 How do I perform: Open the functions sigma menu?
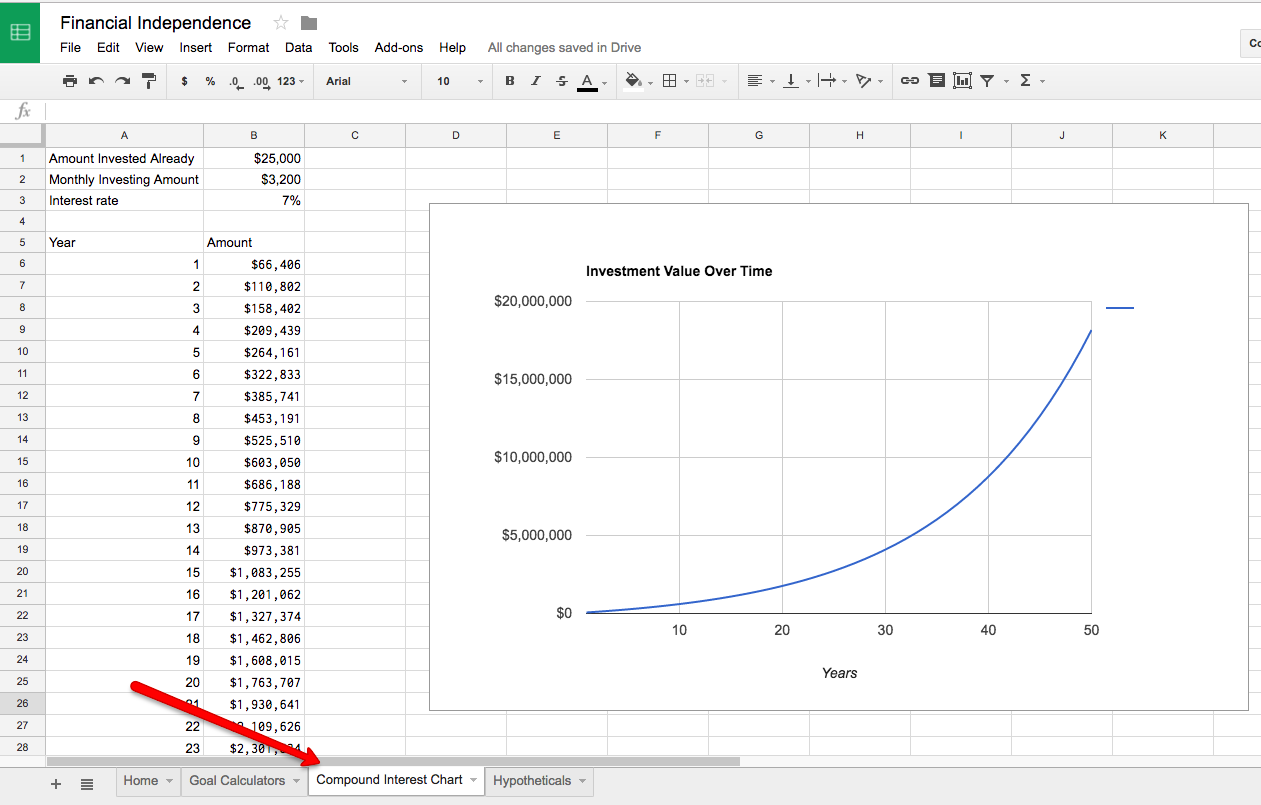tap(1031, 81)
